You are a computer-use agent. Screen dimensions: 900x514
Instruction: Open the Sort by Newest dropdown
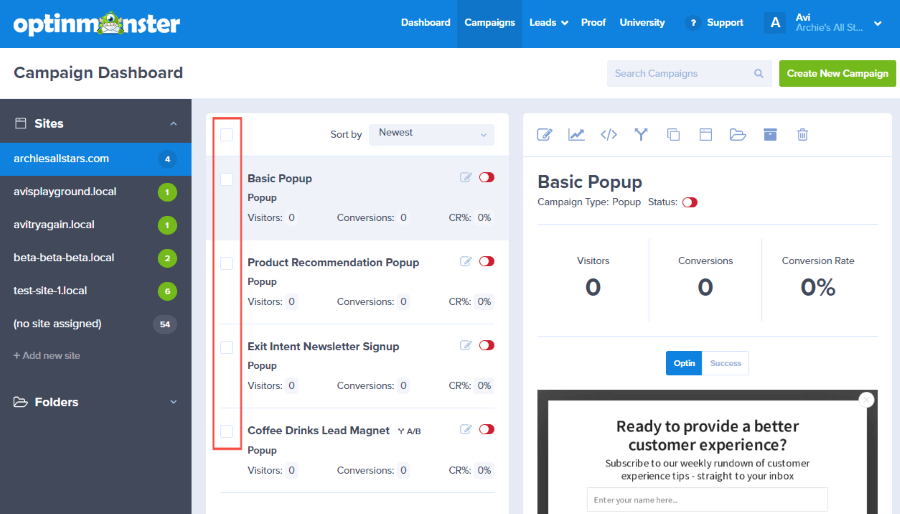click(x=432, y=135)
